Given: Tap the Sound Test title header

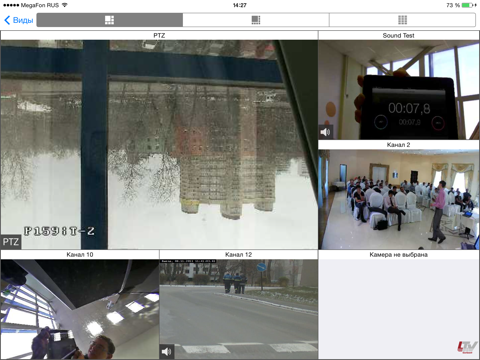Looking at the screenshot, I should (399, 35).
